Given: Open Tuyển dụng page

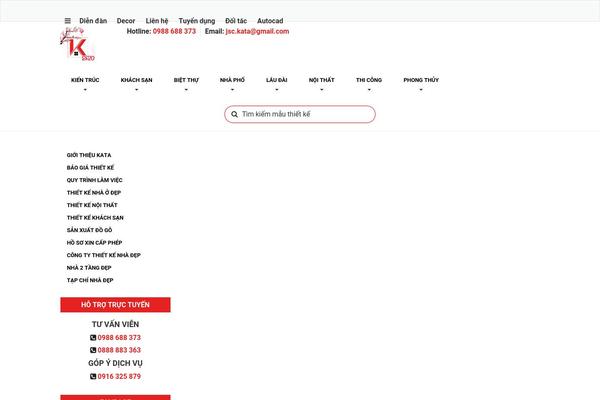Looking at the screenshot, I should pos(197,21).
